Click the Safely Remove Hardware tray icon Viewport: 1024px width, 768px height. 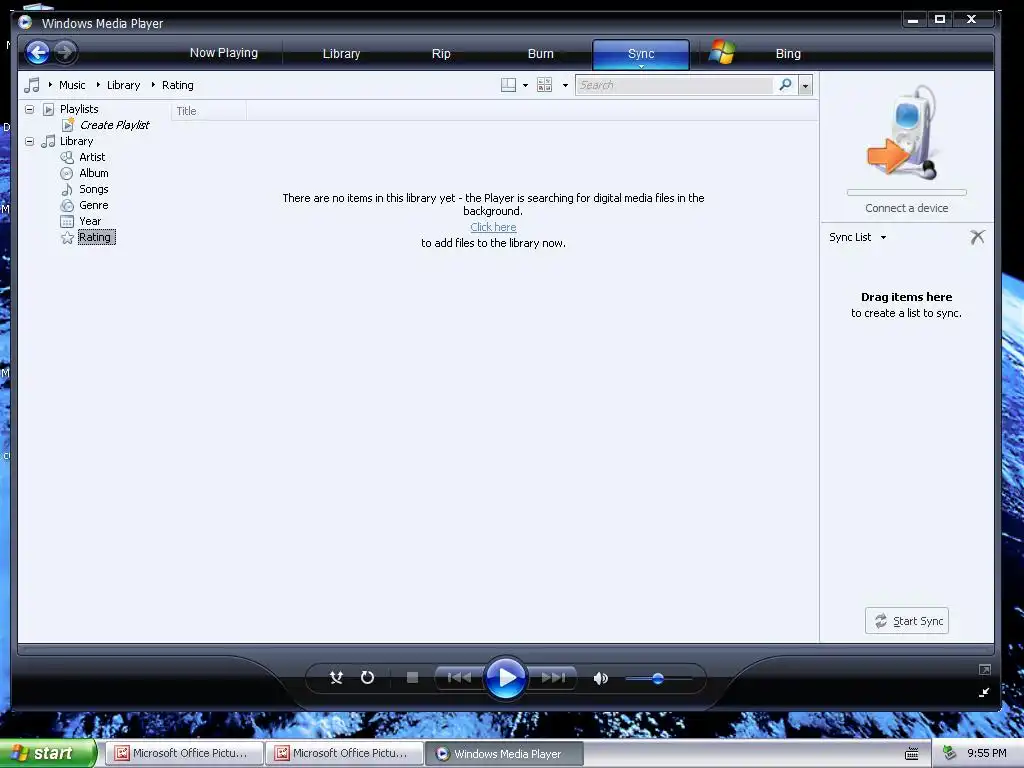coord(950,754)
